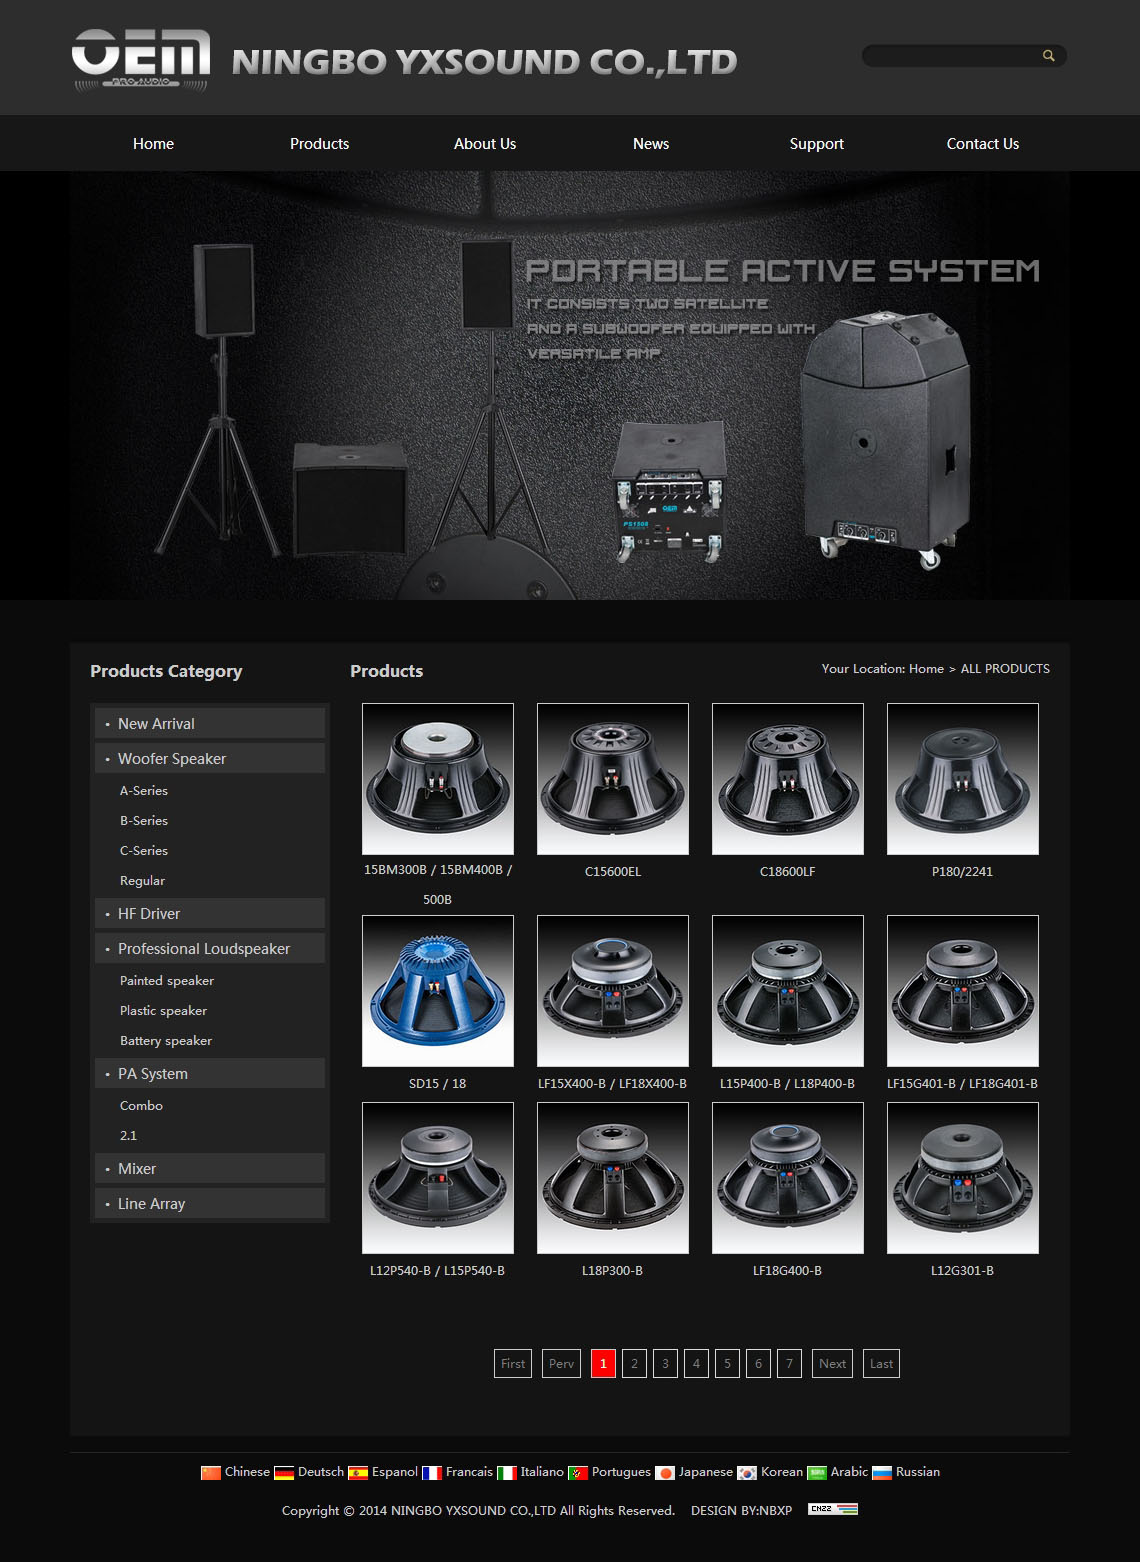Open the Professional Loudspeaker category
The image size is (1140, 1562).
coord(210,948)
